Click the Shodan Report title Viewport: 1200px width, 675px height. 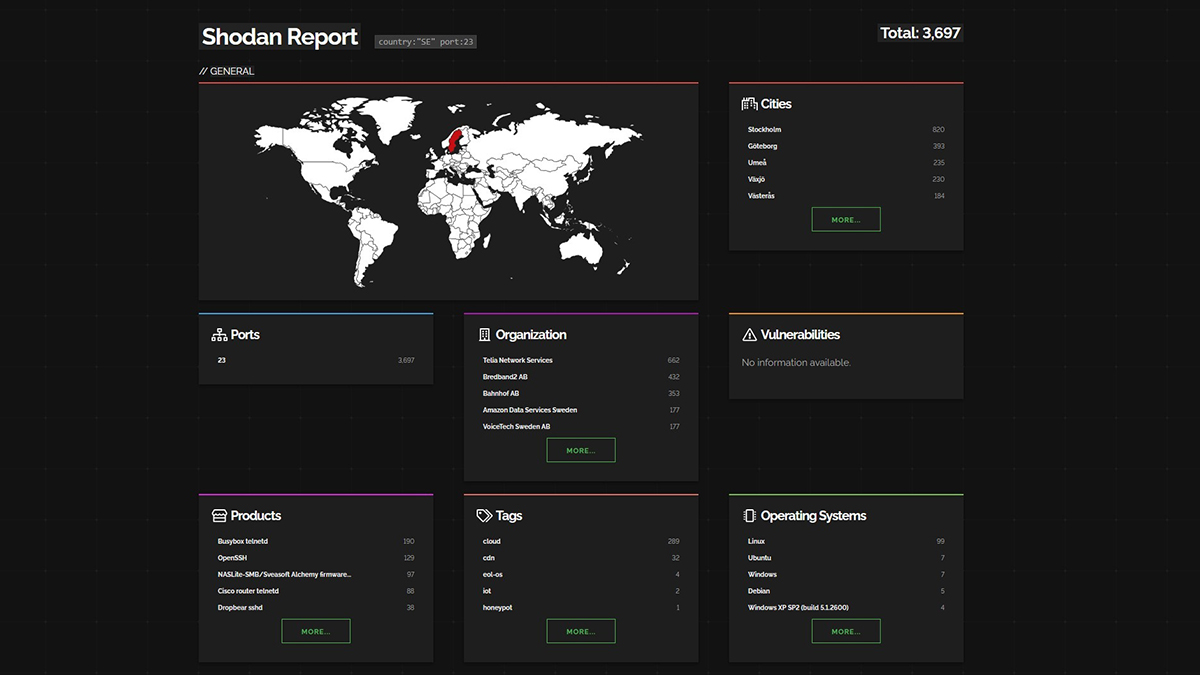pos(280,37)
